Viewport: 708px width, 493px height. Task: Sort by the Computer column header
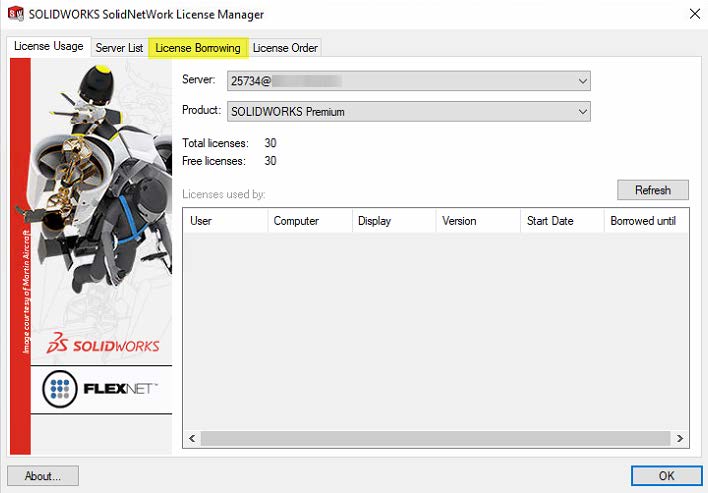click(x=310, y=221)
